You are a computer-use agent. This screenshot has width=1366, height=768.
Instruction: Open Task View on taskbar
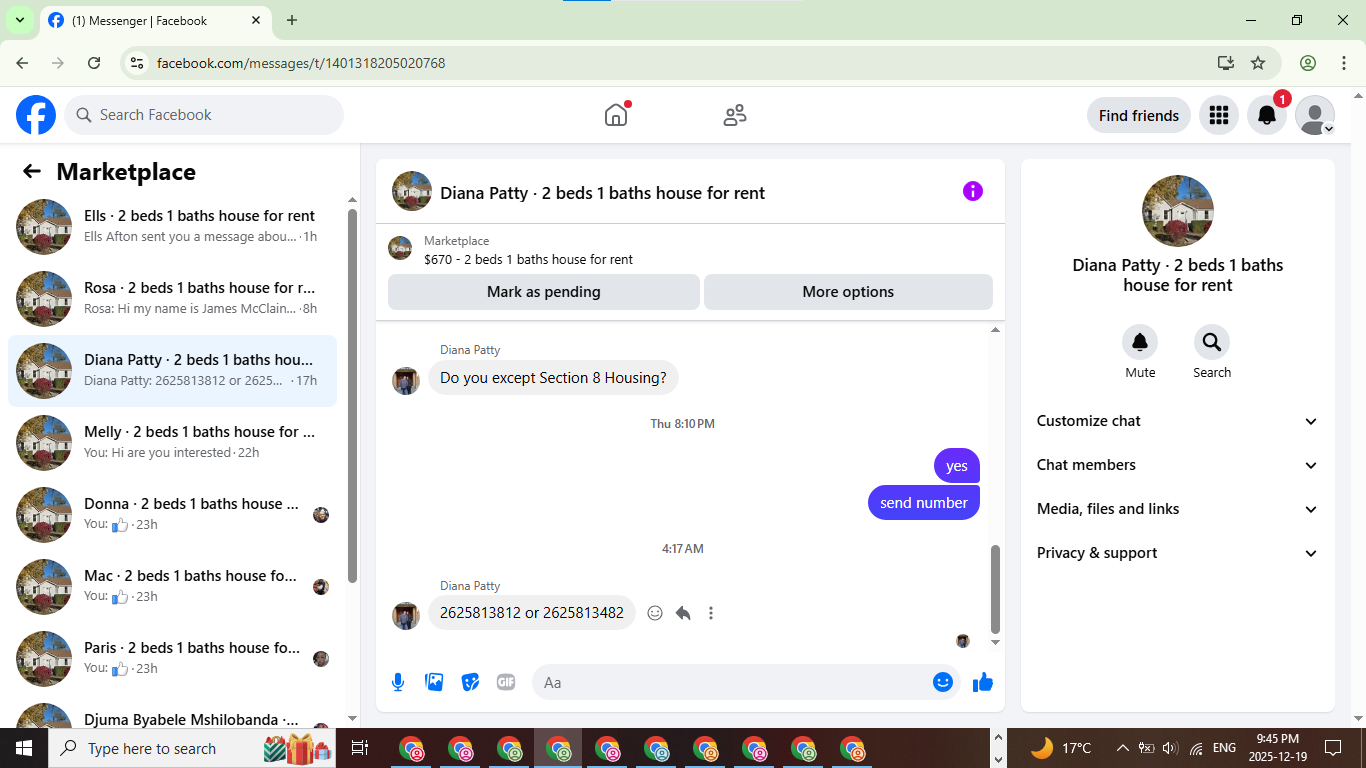[x=360, y=748]
